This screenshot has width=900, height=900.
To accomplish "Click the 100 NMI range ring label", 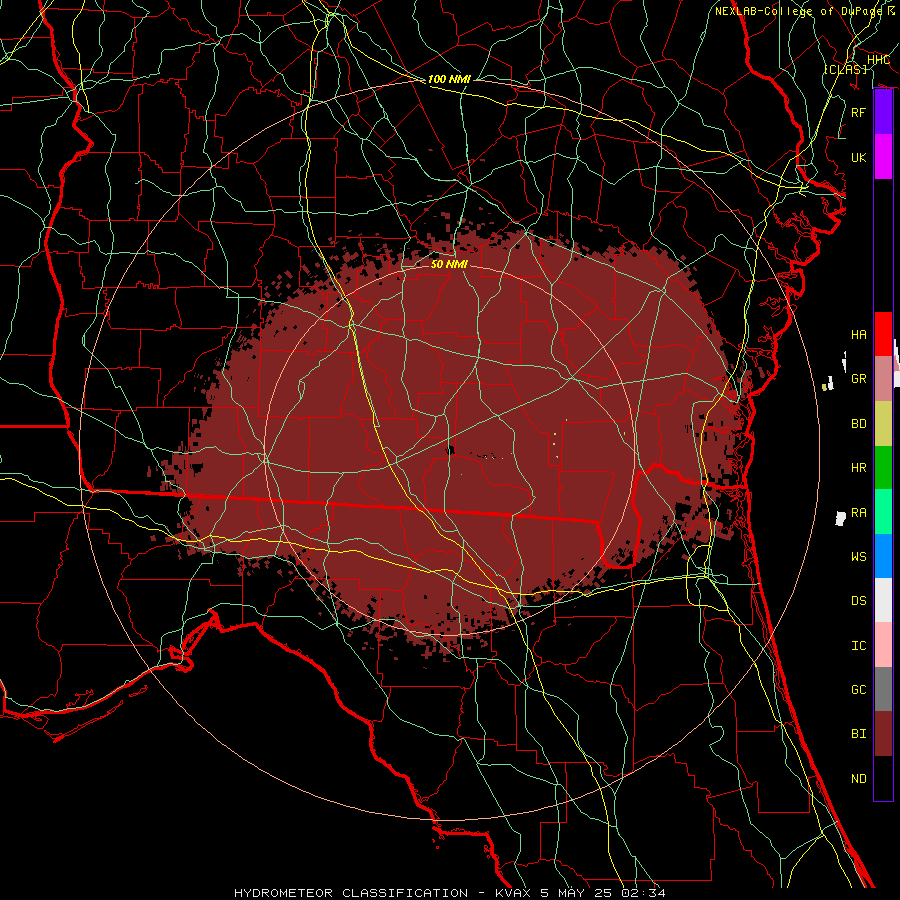I will point(449,79).
